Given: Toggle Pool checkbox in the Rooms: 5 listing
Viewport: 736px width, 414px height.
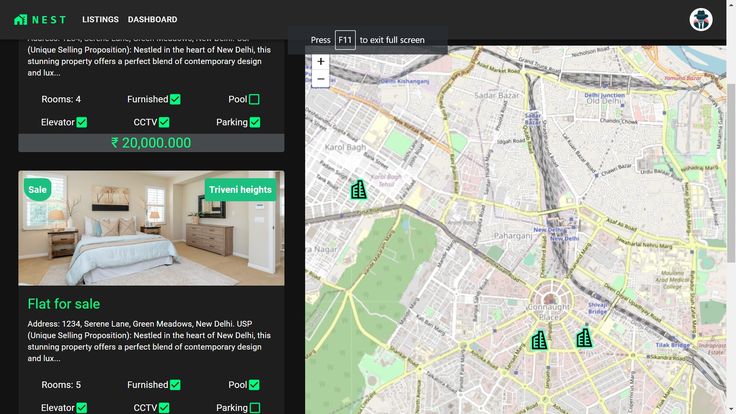Looking at the screenshot, I should [254, 385].
